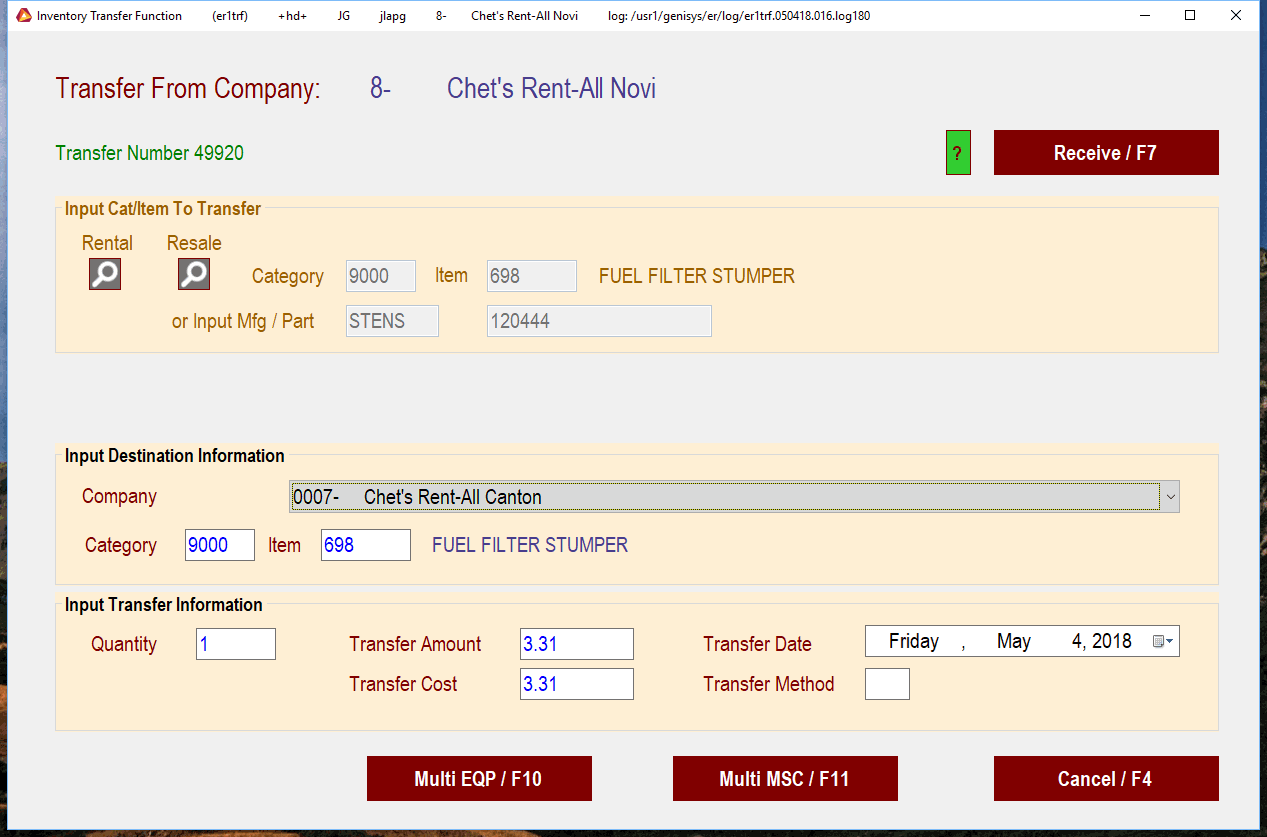Click the or Input Mfg / Part label
Image resolution: width=1267 pixels, height=837 pixels.
click(243, 321)
